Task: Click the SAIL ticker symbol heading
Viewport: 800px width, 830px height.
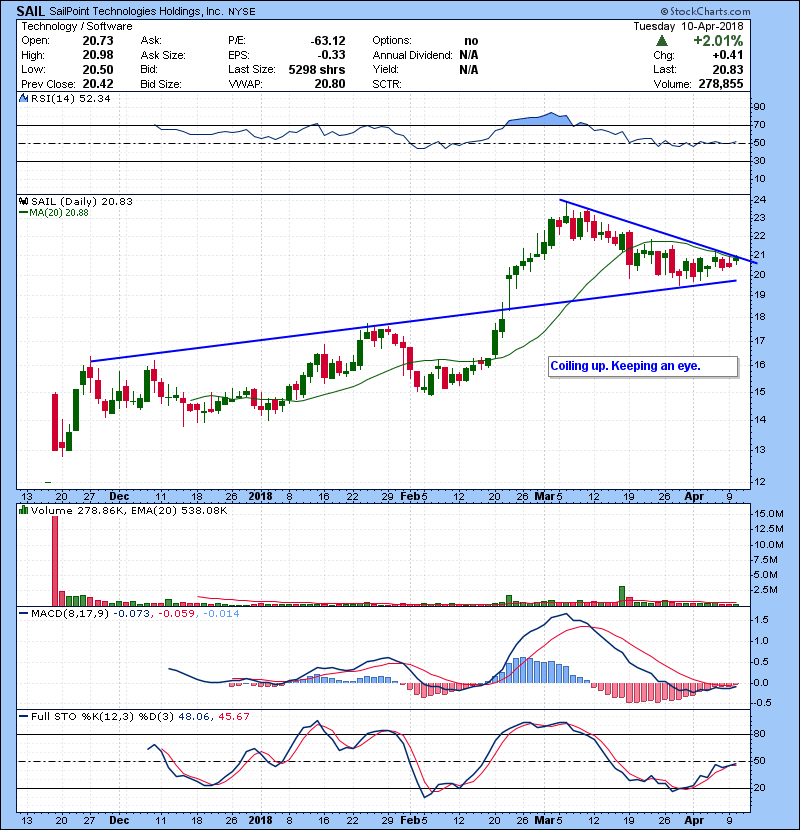Action: (x=31, y=11)
